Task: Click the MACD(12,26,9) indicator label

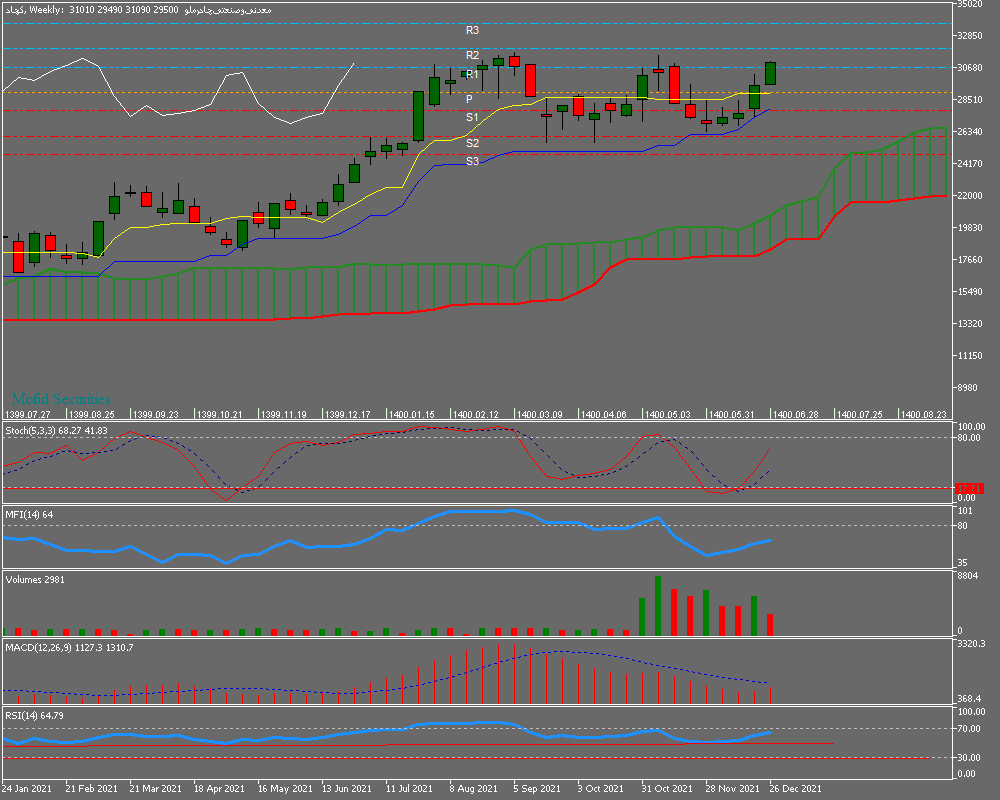Action: pos(70,648)
